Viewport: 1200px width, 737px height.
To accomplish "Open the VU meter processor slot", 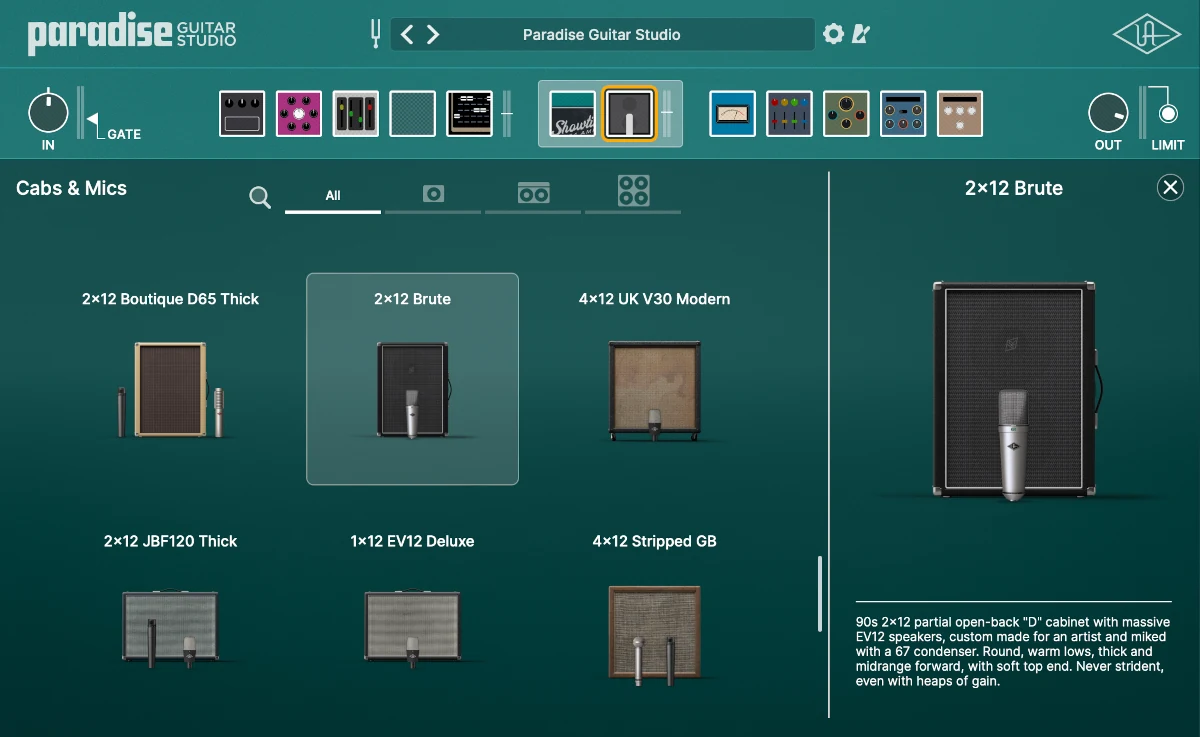I will [732, 113].
